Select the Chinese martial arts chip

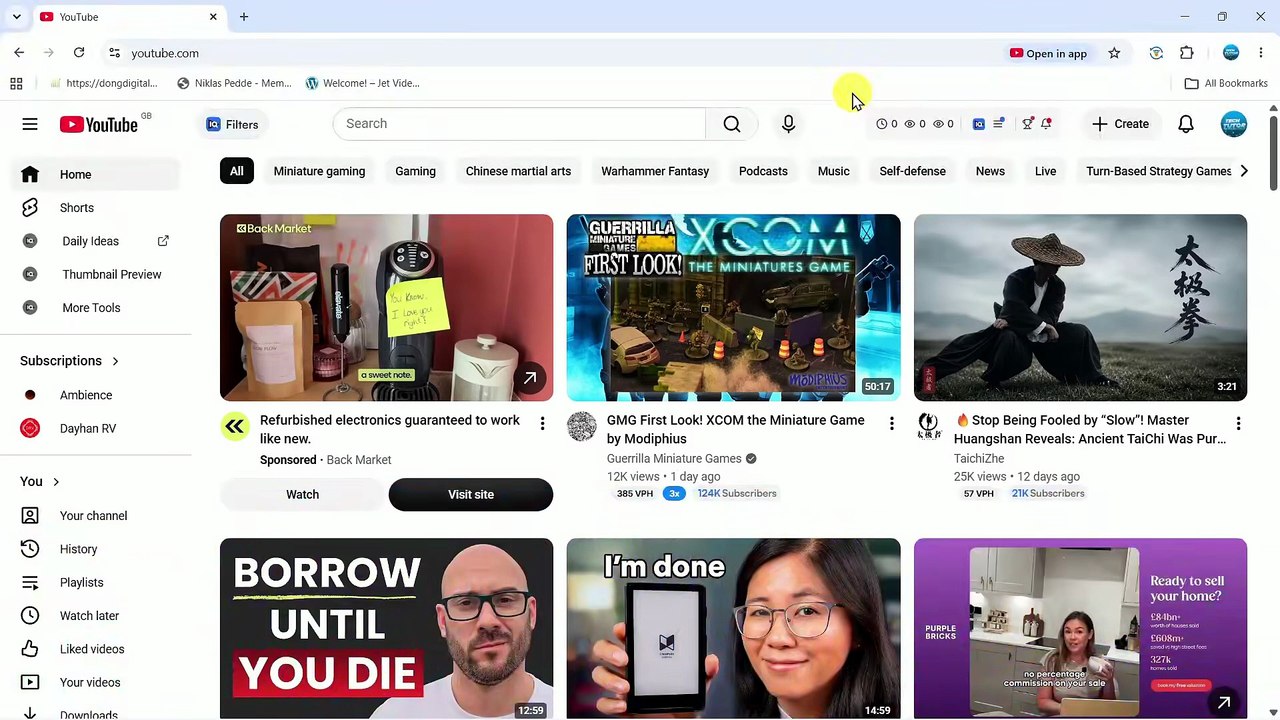click(x=518, y=171)
